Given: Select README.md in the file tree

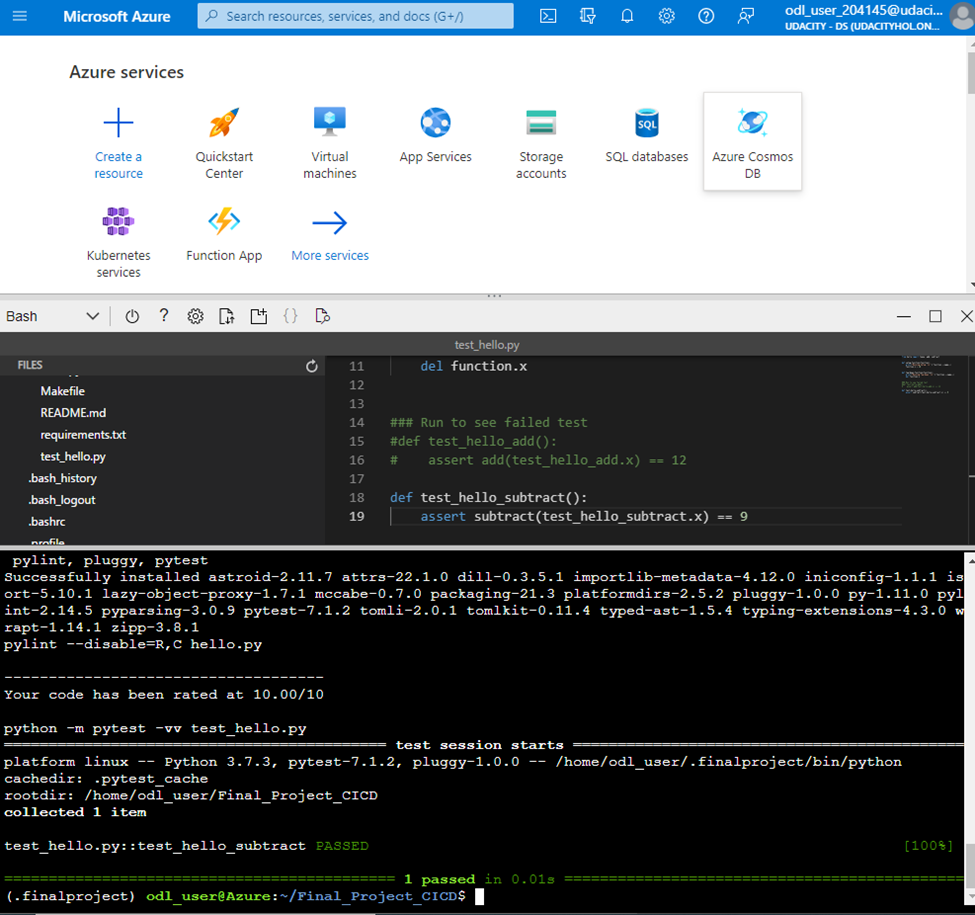Looking at the screenshot, I should coord(73,413).
